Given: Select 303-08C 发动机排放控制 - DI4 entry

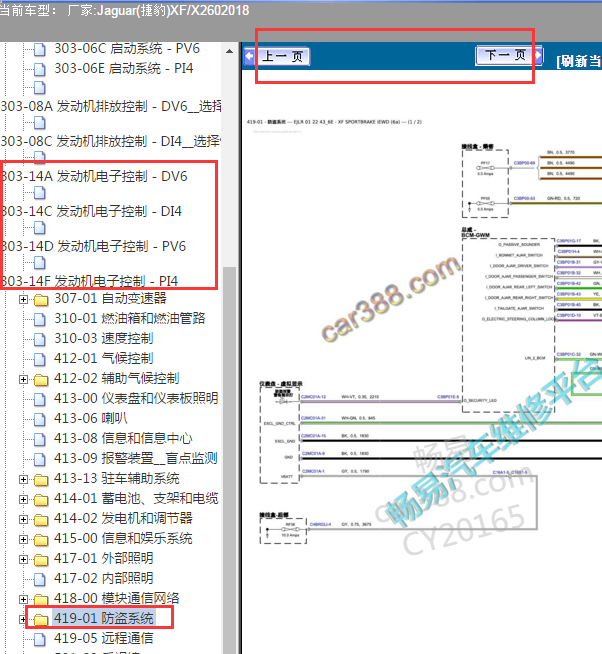Looking at the screenshot, I should tap(111, 141).
